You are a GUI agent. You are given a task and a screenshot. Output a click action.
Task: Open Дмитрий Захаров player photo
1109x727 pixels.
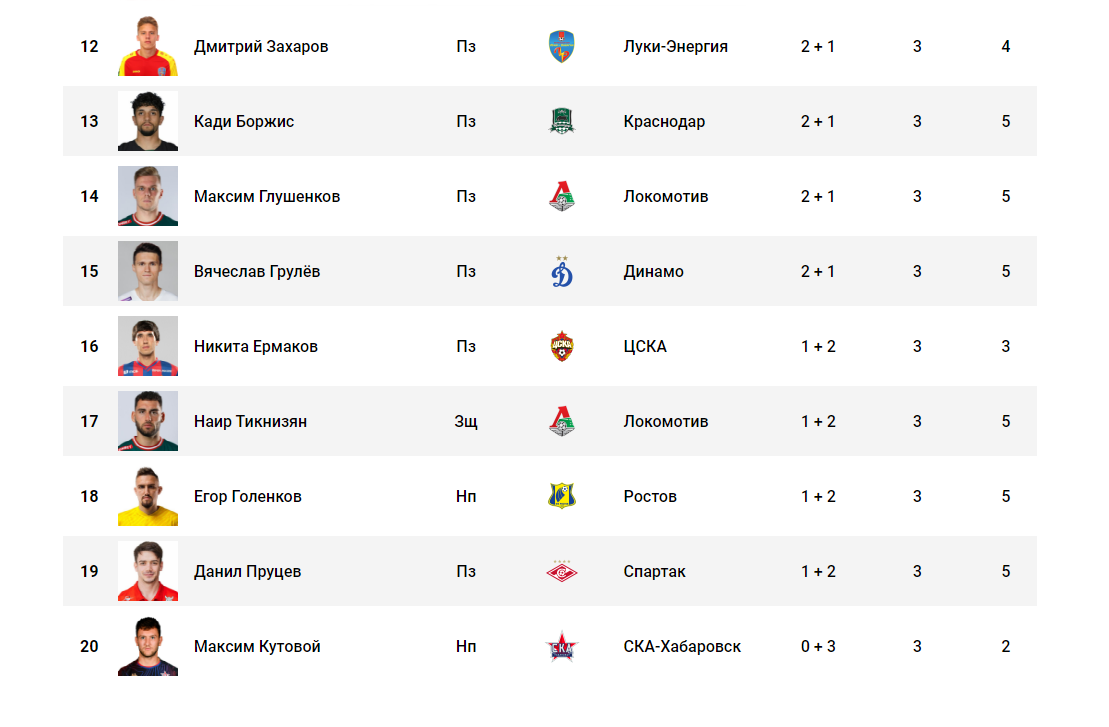148,46
